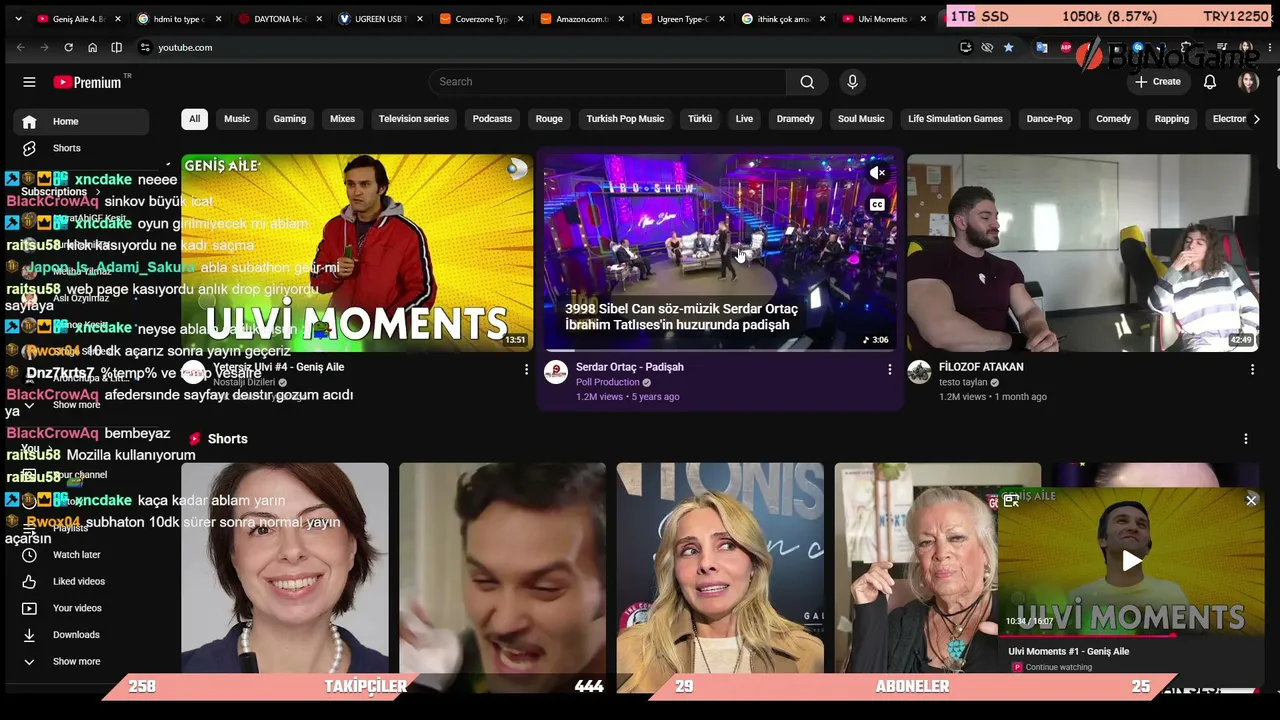
Task: Click the Create button
Action: pyautogui.click(x=1158, y=82)
